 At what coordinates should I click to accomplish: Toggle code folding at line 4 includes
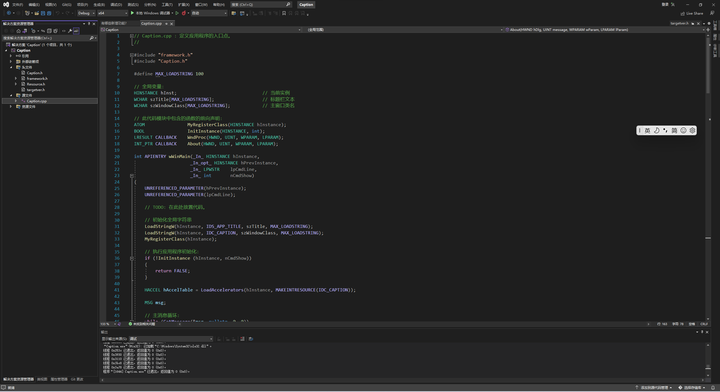tap(131, 55)
